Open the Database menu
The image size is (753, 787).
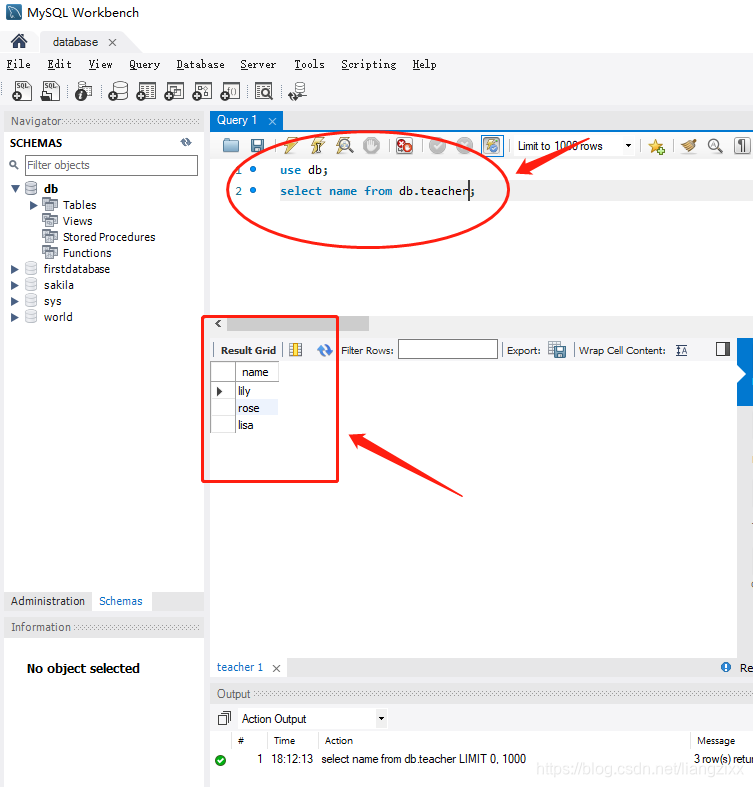pos(200,64)
